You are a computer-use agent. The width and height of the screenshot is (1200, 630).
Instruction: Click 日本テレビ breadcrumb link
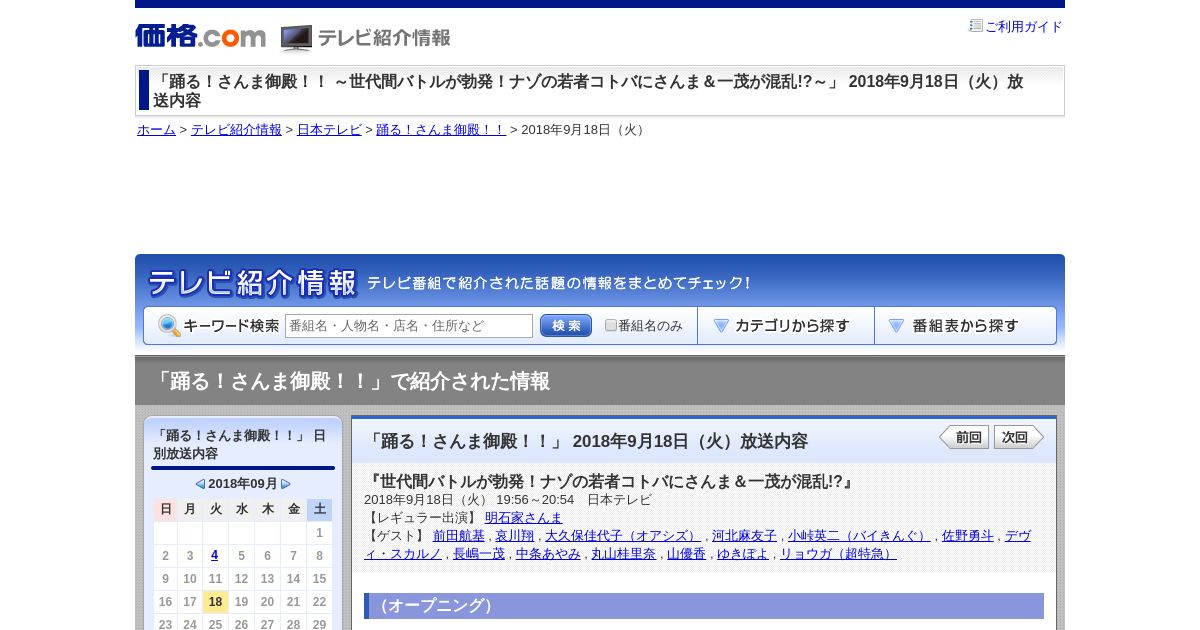pos(329,130)
